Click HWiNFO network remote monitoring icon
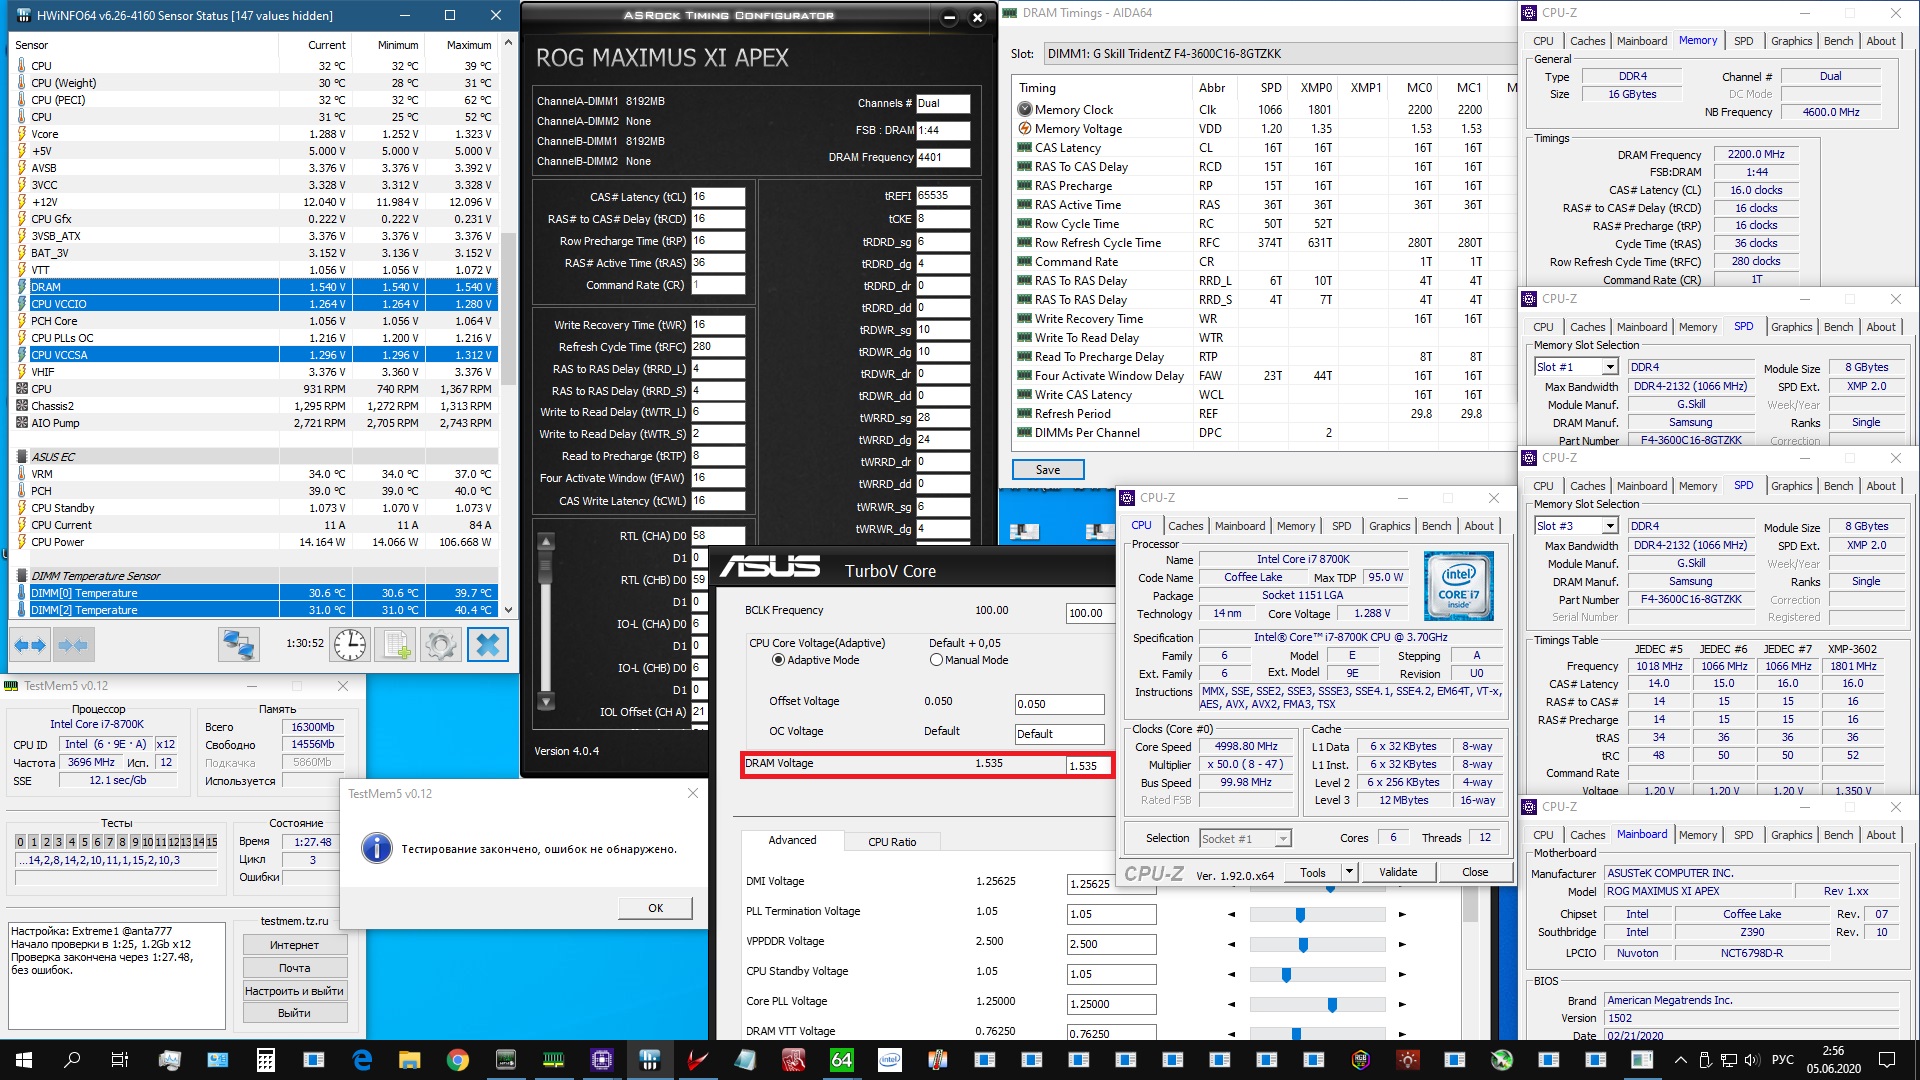Viewport: 1920px width, 1080px height. click(239, 645)
